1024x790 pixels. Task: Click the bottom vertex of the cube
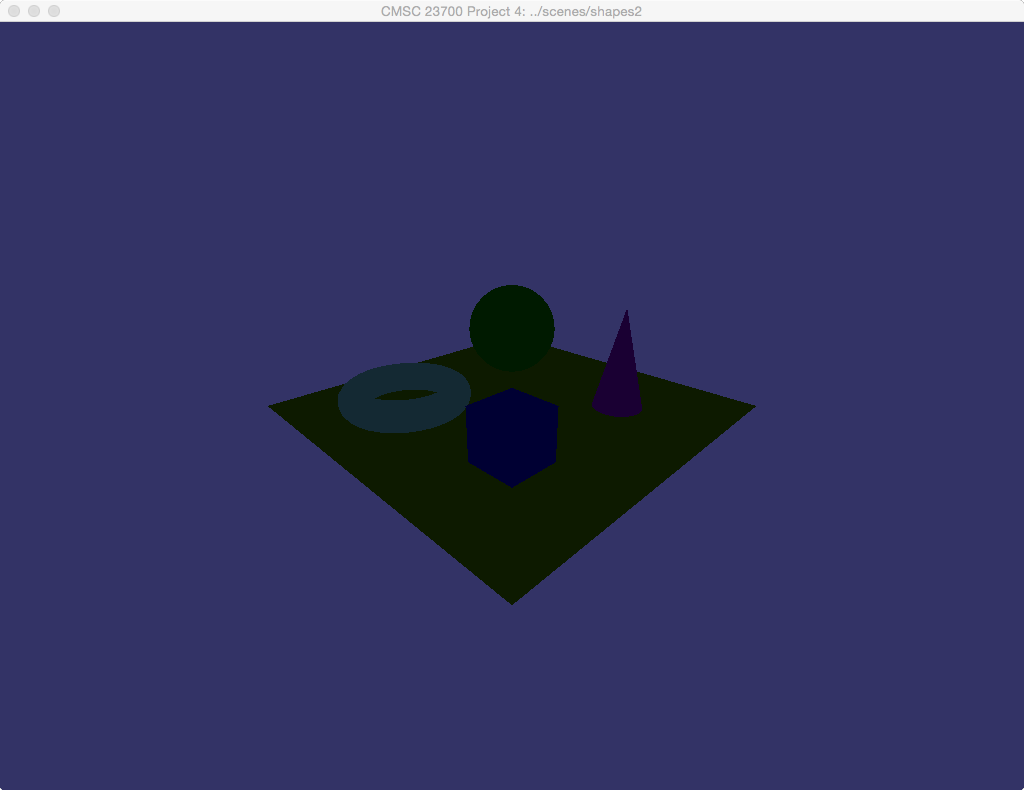pyautogui.click(x=512, y=485)
